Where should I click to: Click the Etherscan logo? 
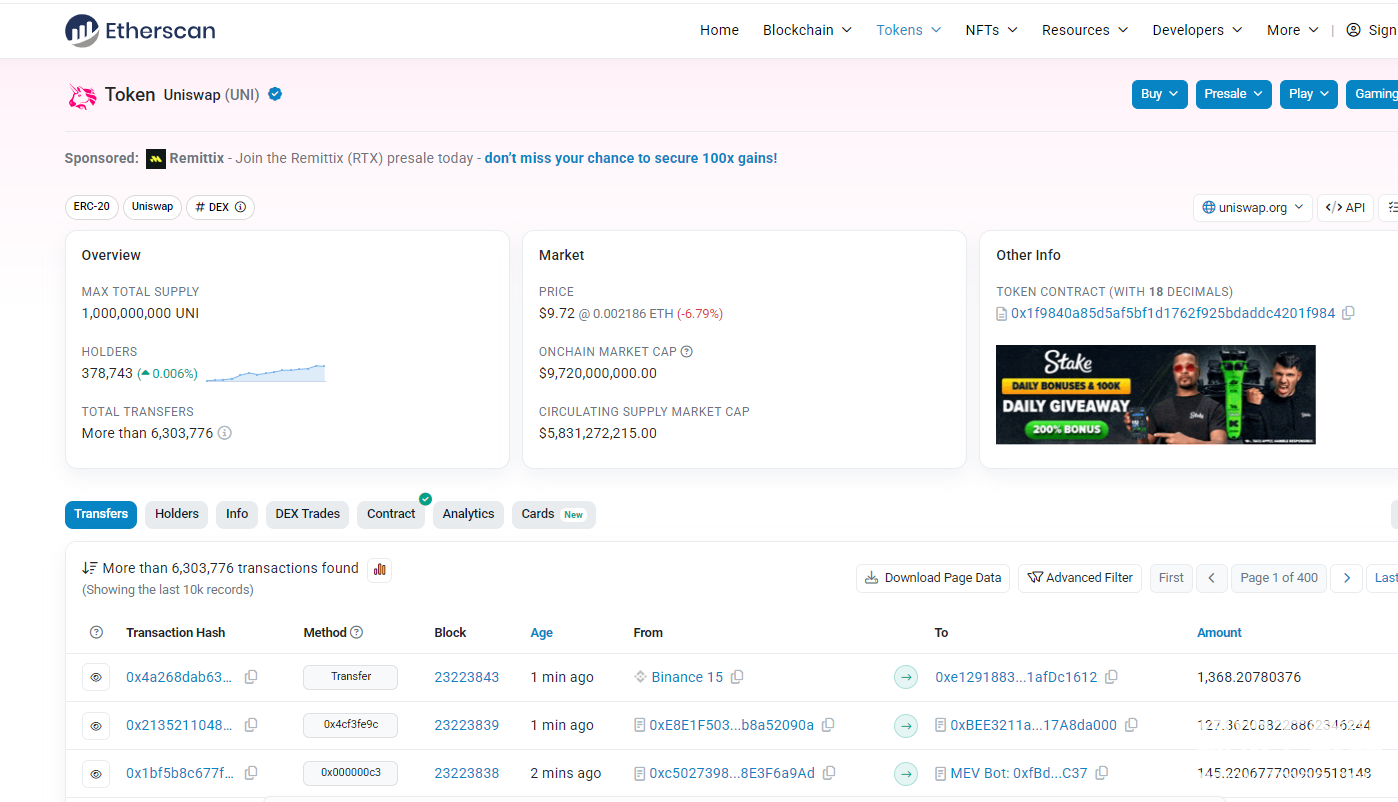[x=140, y=30]
